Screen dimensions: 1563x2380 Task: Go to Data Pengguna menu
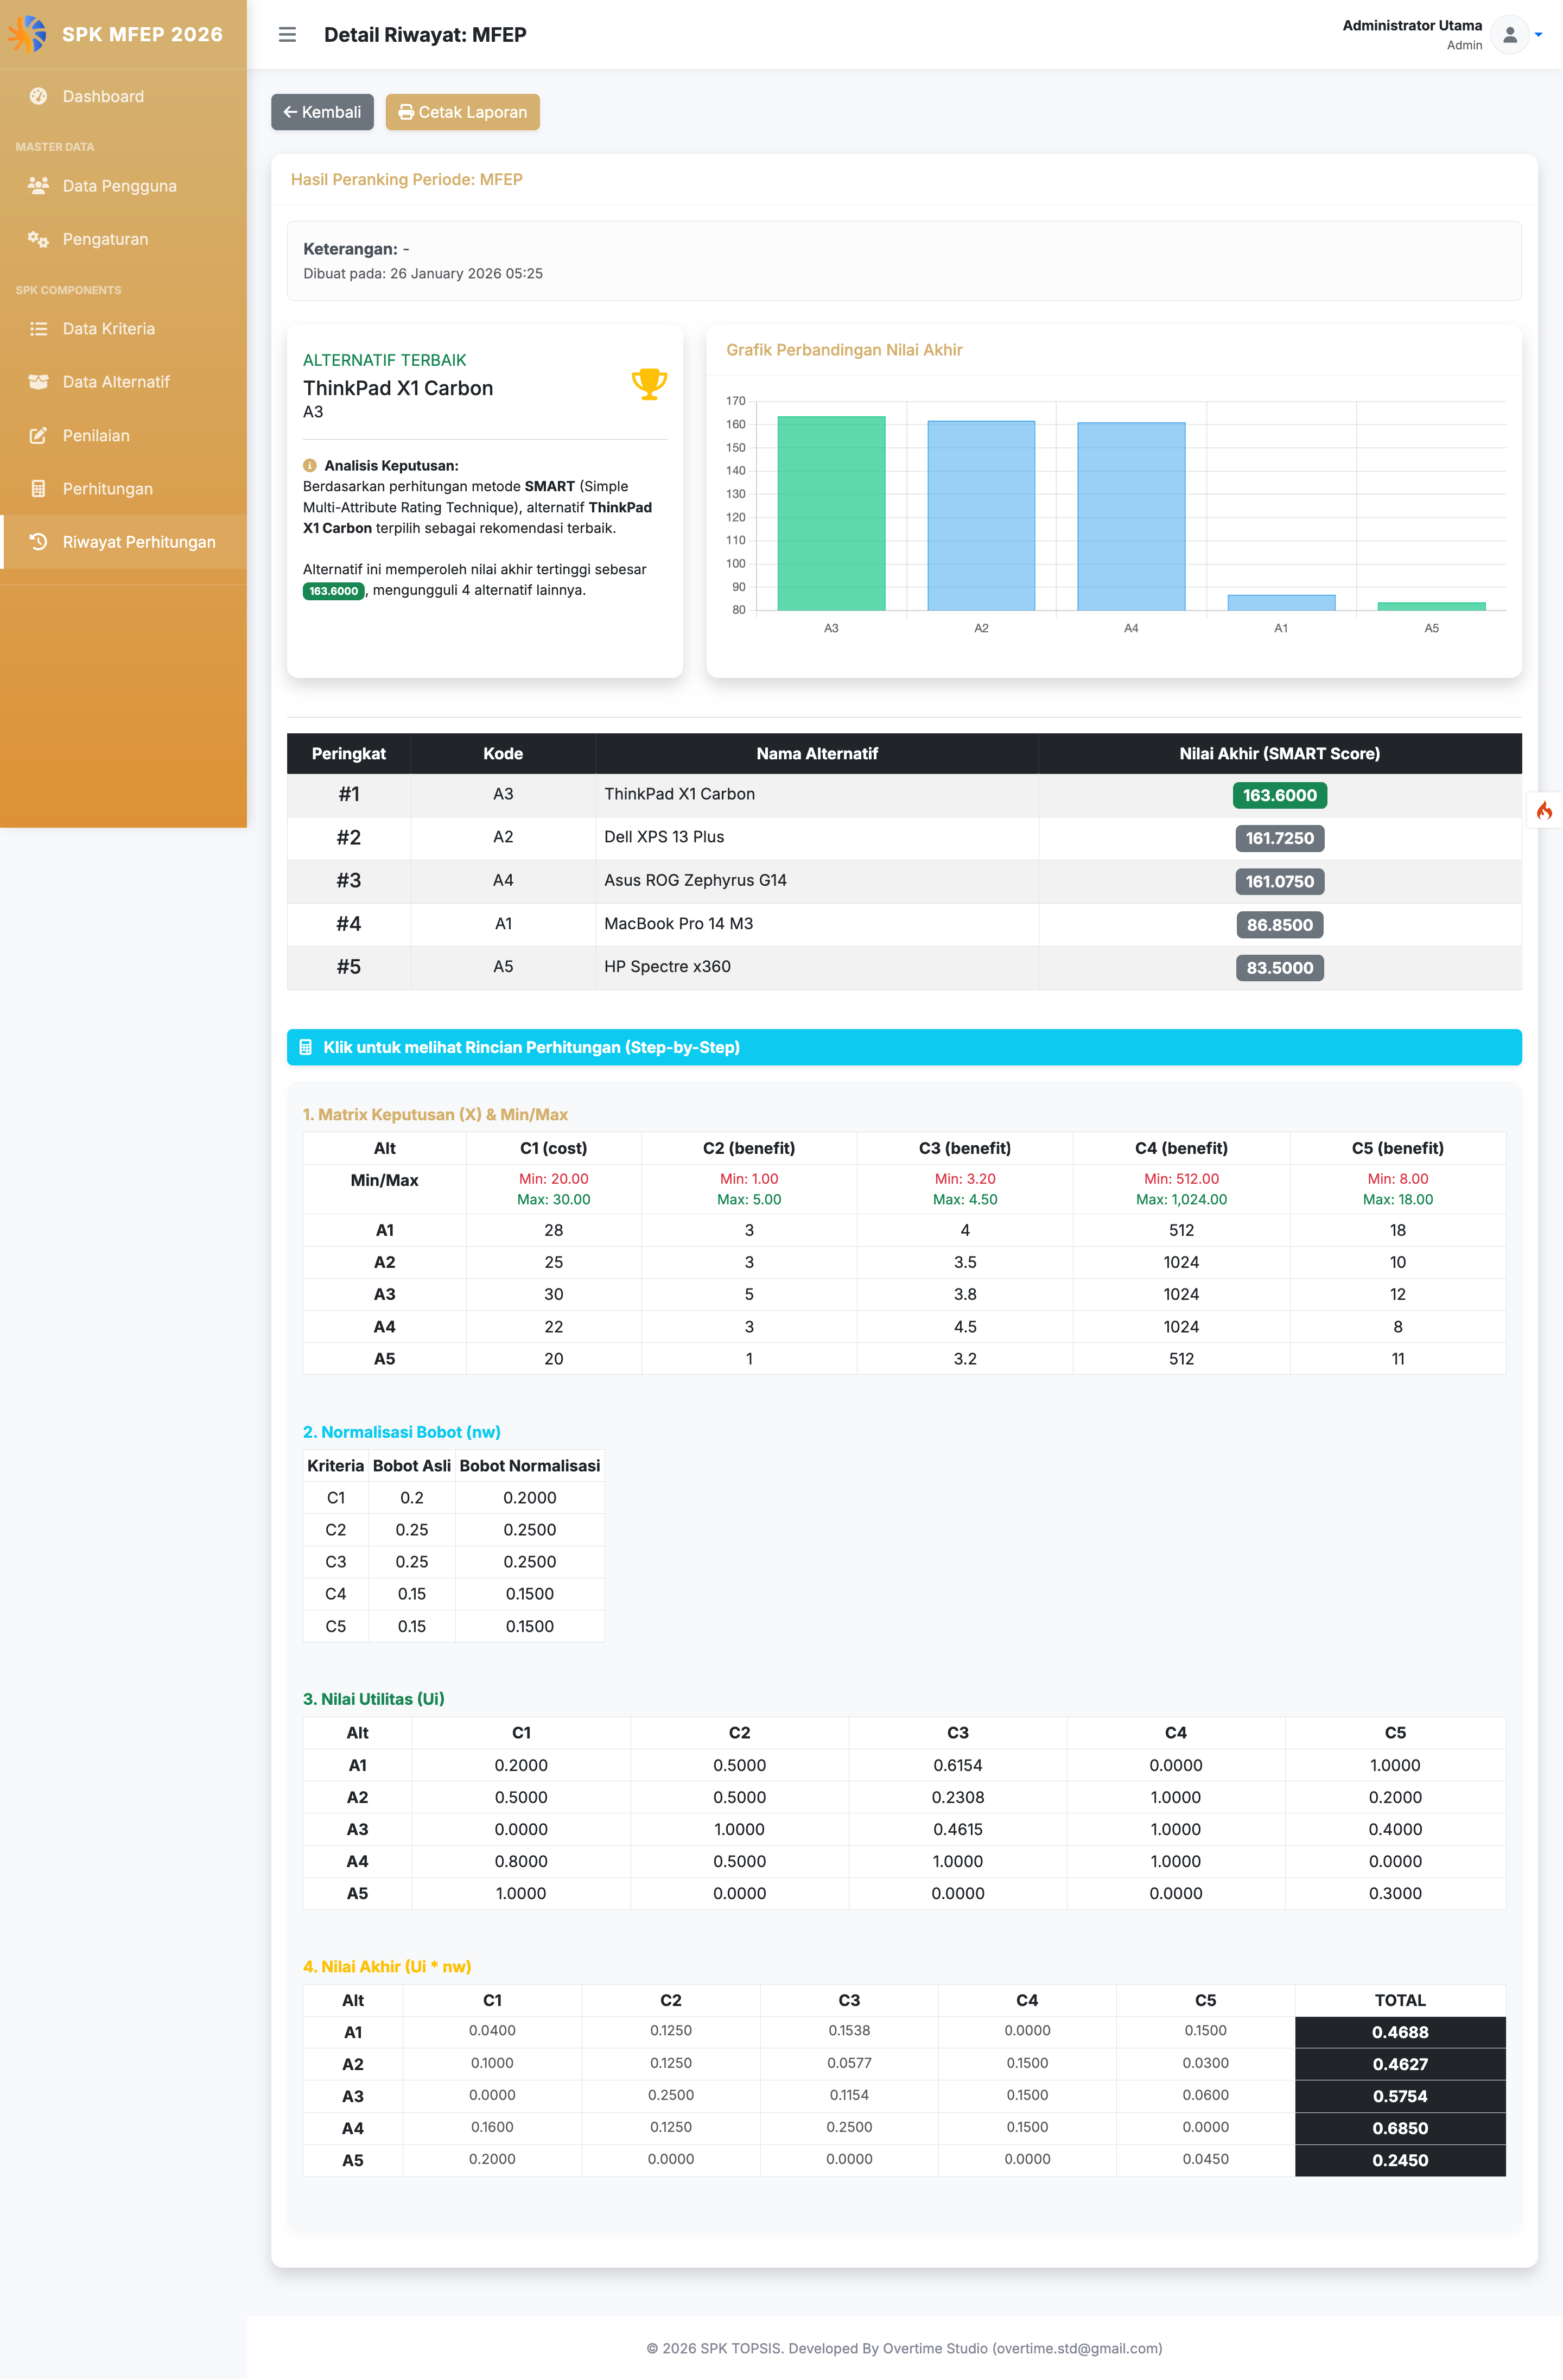(x=123, y=185)
